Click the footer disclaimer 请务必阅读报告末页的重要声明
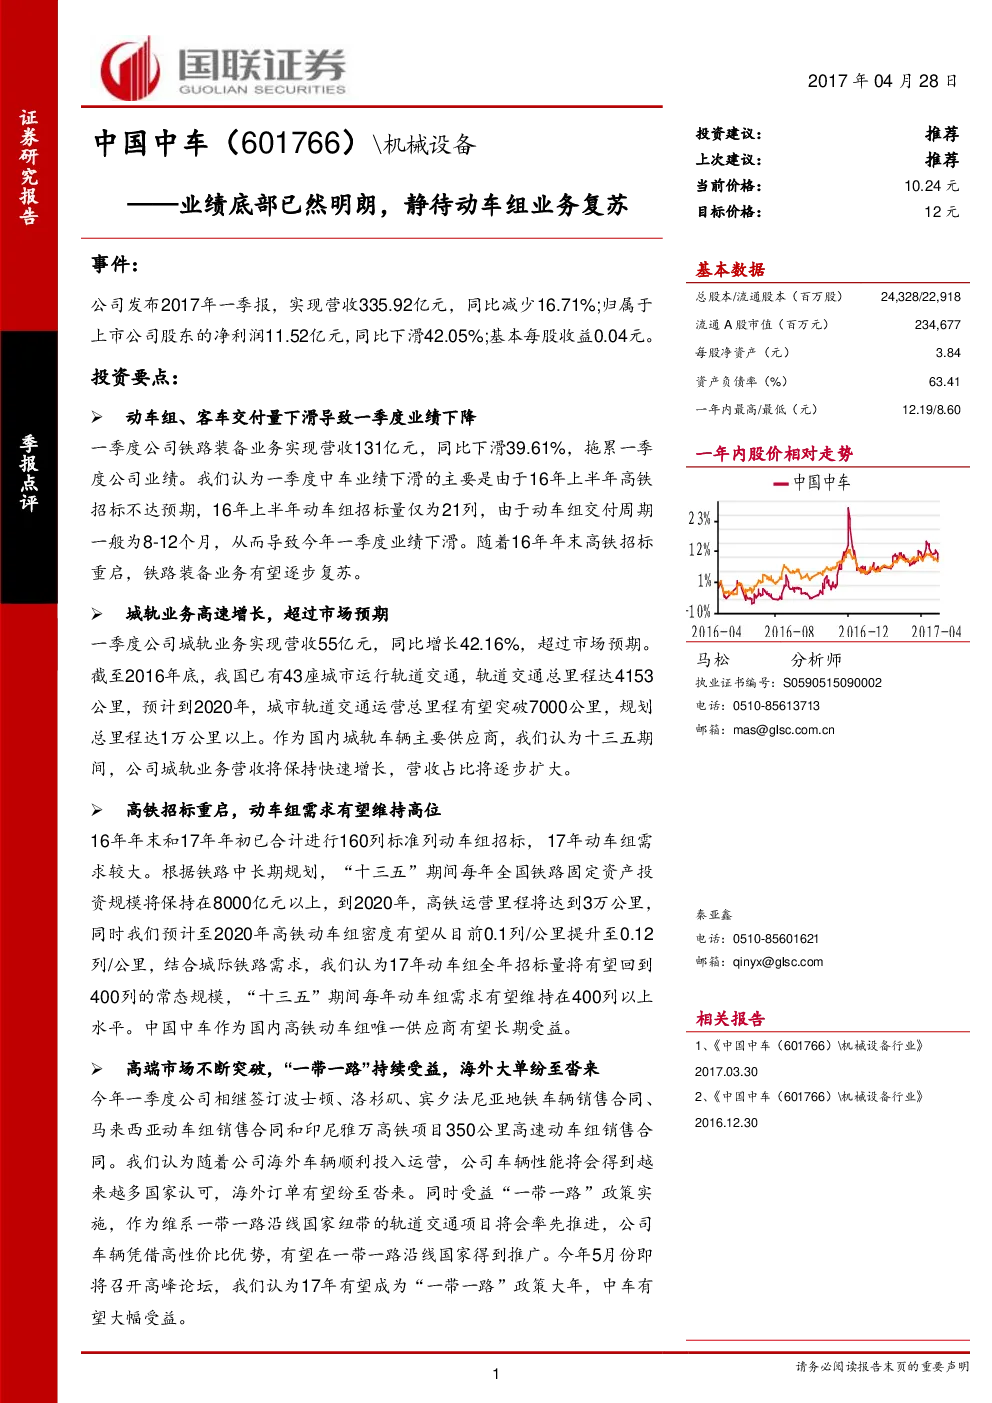The width and height of the screenshot is (992, 1403). tap(882, 1366)
